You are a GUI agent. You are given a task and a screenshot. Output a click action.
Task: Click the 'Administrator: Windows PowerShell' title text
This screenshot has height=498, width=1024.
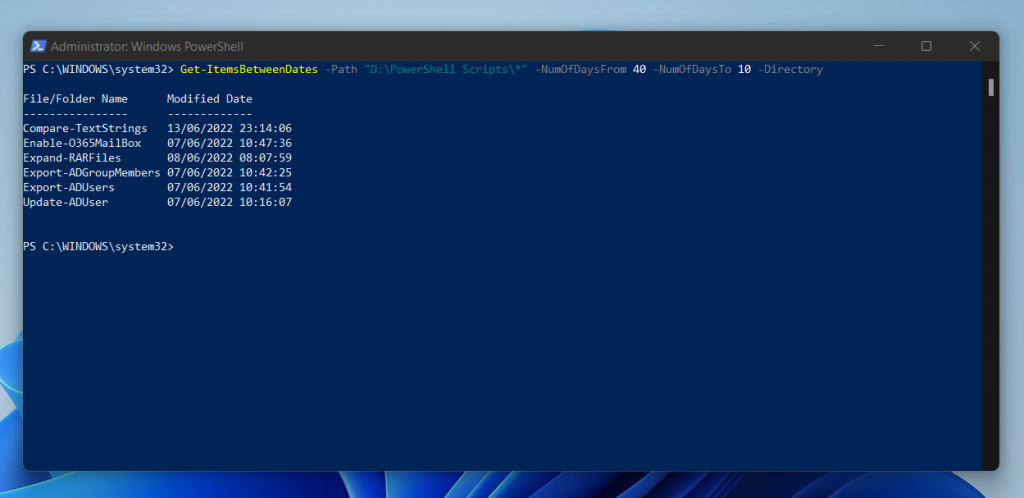147,47
